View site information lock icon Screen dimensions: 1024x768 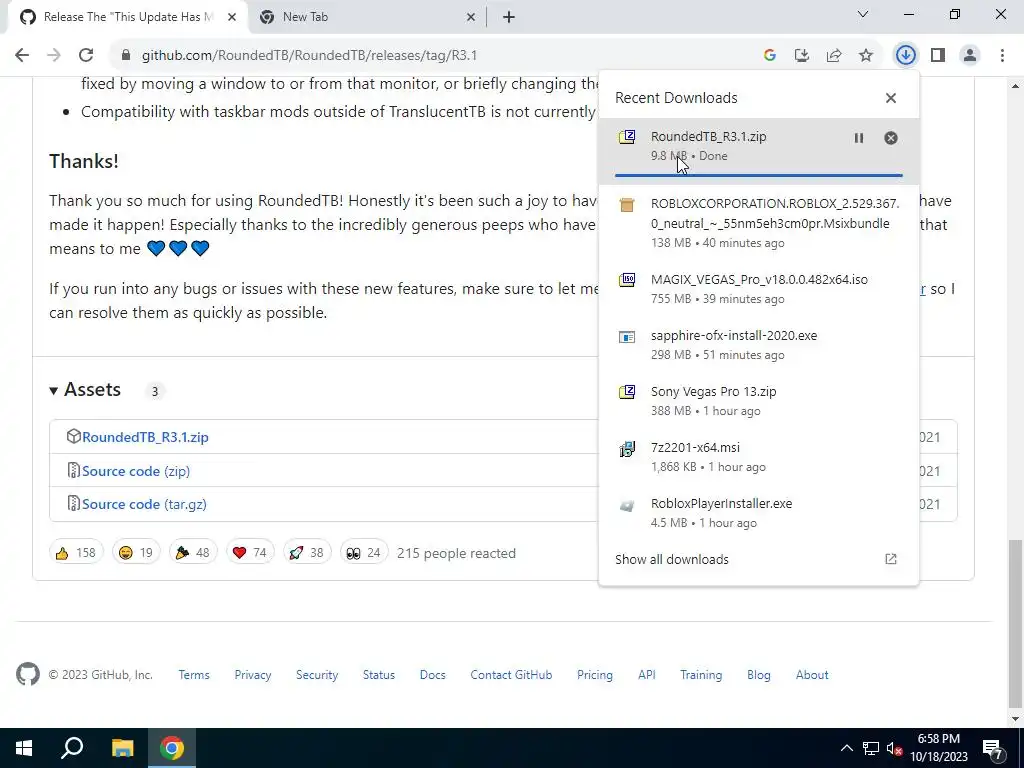pyautogui.click(x=126, y=56)
